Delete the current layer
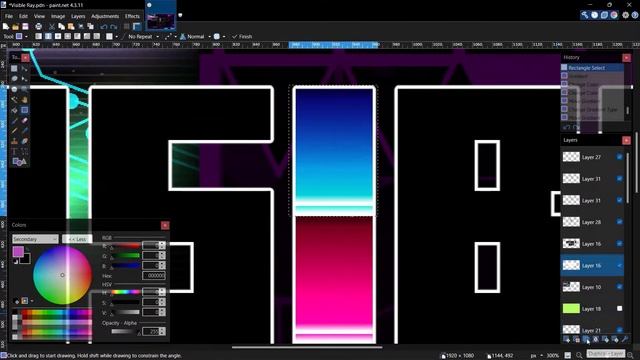This screenshot has width=640, height=360. [x=576, y=339]
